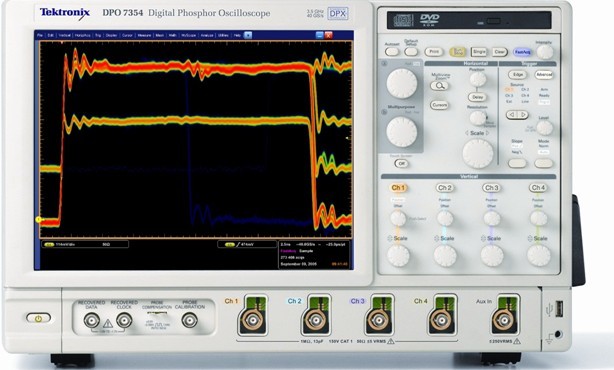Screen dimensions: 614x370
Task: Click the yellow Run/Stop button
Action: point(457,52)
